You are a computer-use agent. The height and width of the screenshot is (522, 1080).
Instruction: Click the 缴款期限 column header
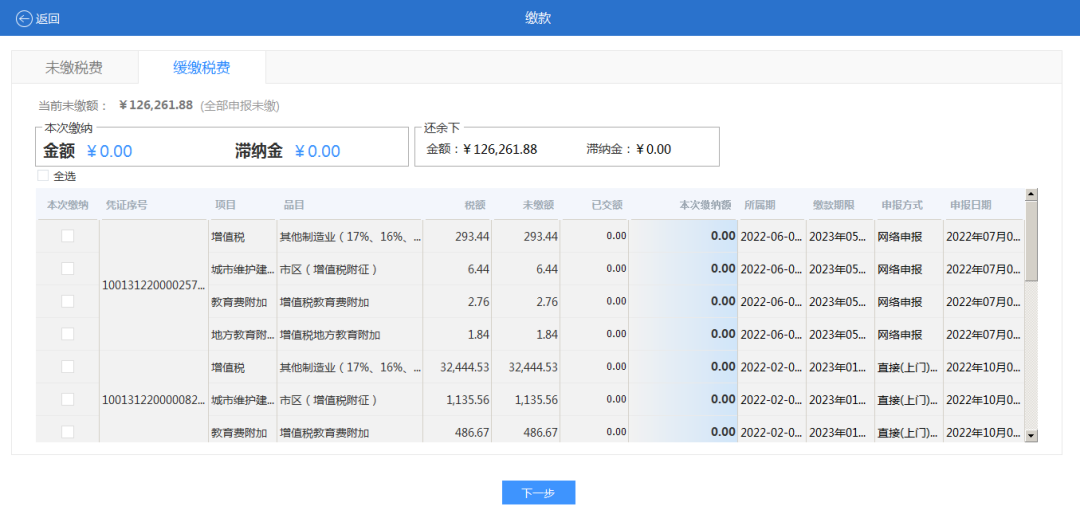pyautogui.click(x=833, y=205)
